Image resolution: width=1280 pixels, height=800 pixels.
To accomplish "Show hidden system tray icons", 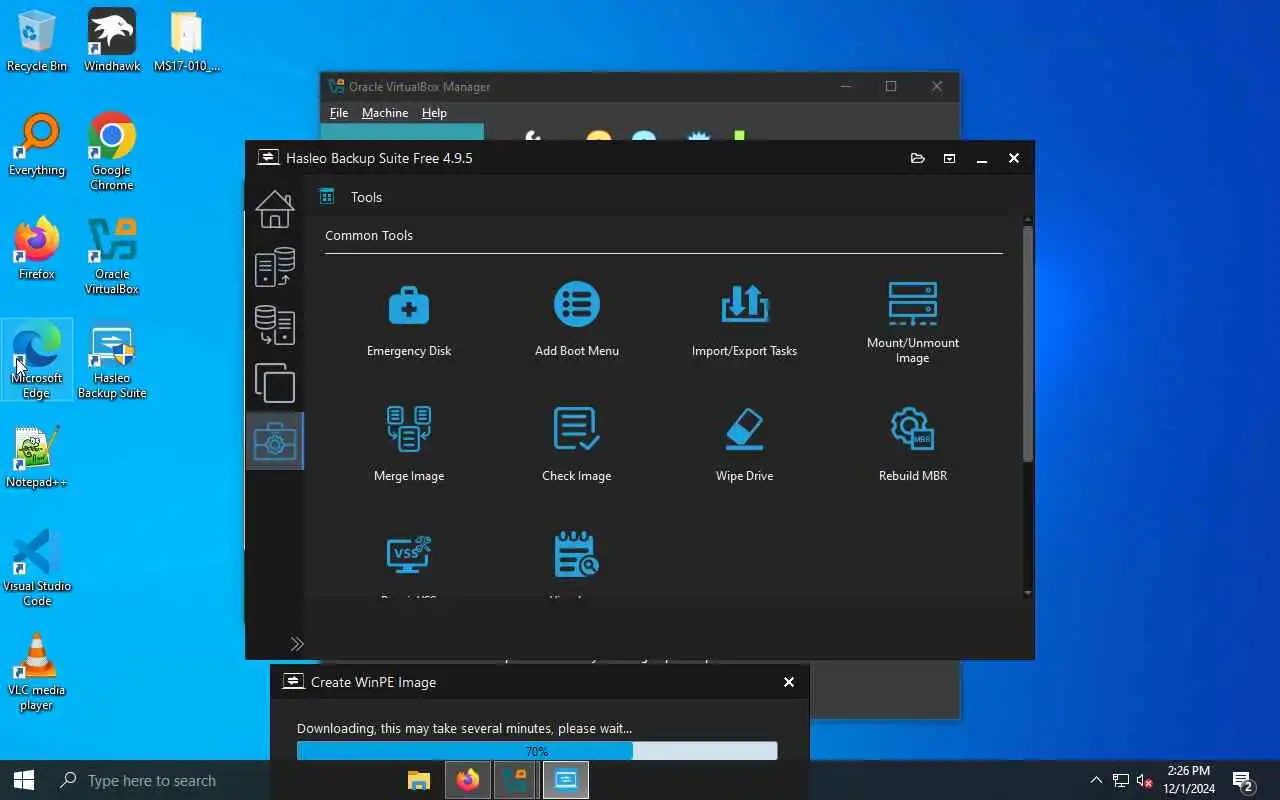I will [x=1096, y=780].
